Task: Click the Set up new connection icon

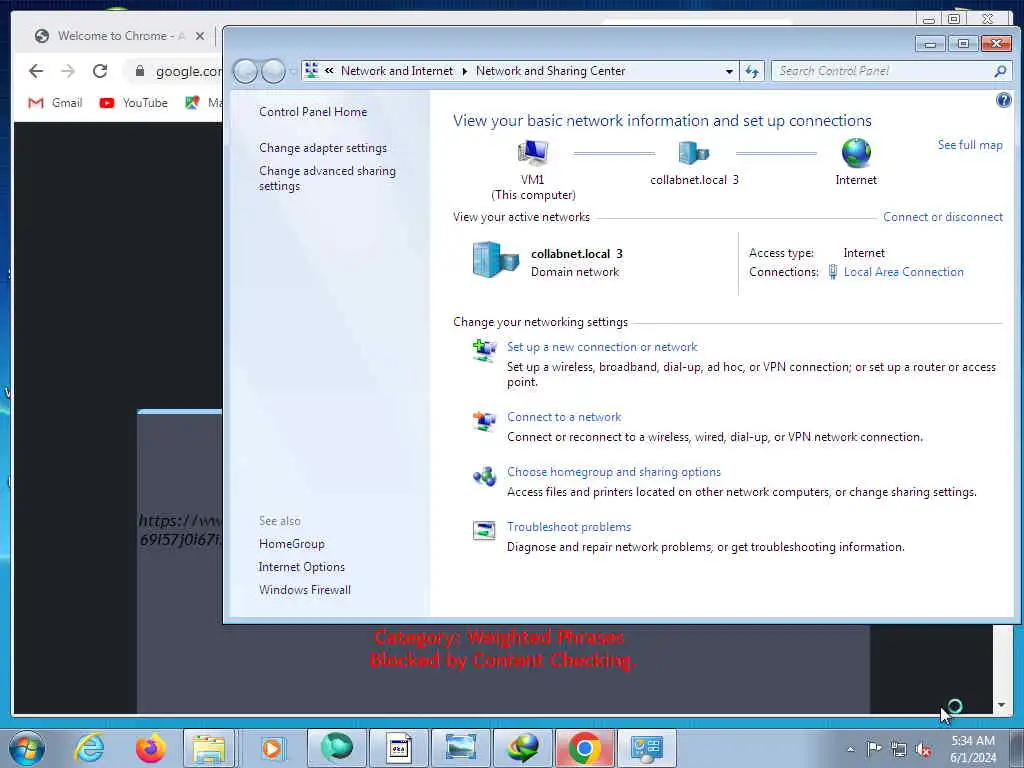Action: (x=484, y=350)
